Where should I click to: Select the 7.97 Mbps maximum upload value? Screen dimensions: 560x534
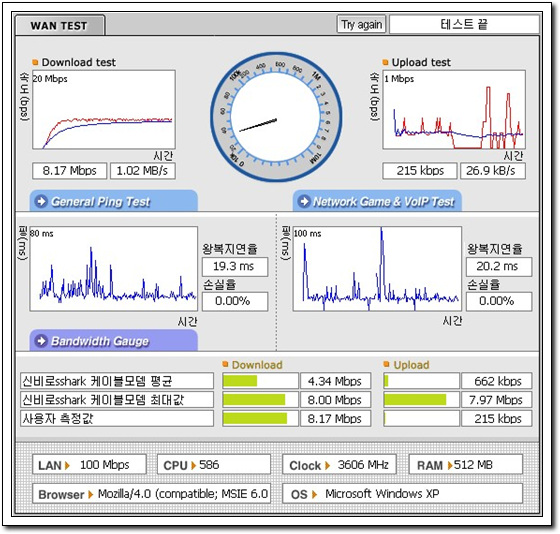pyautogui.click(x=497, y=400)
